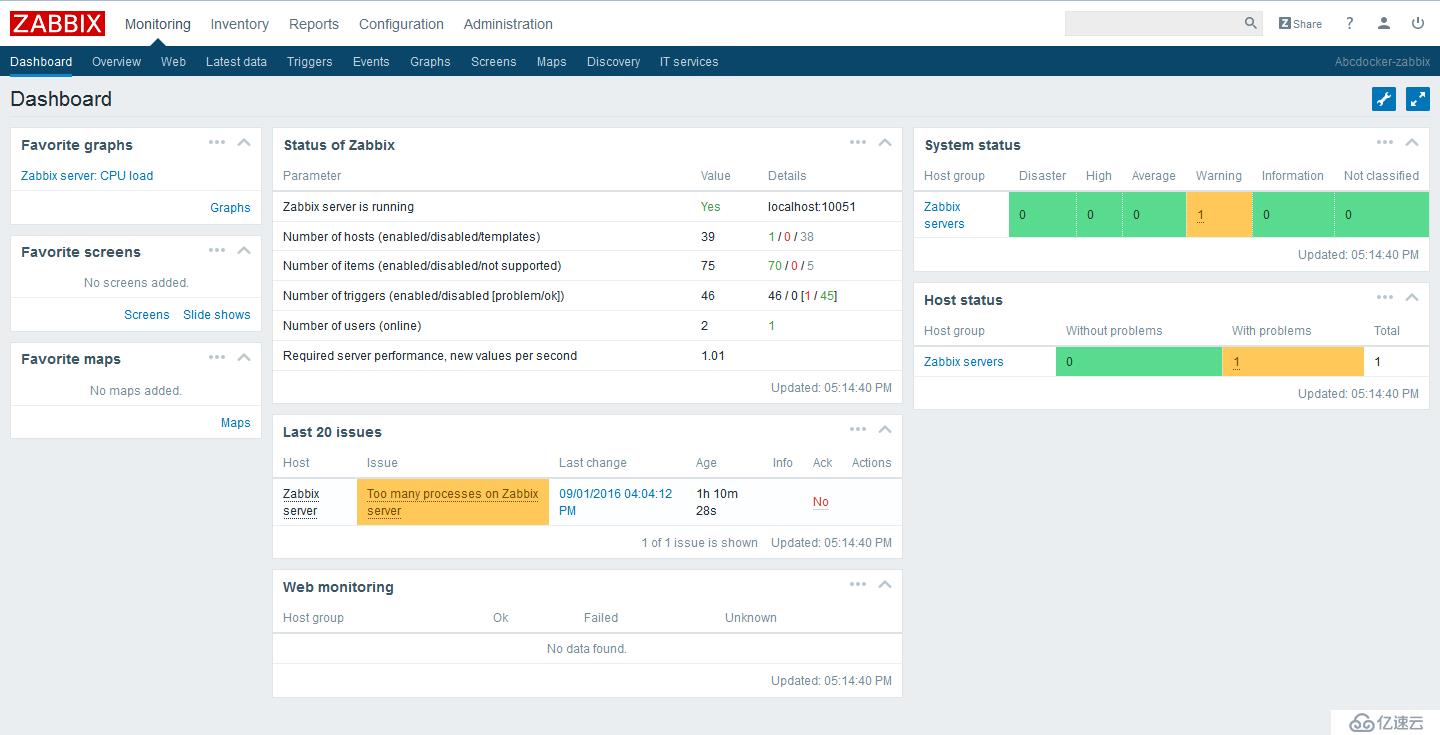Open Favorite screens widget menu dots
Viewport: 1440px width, 735px height.
(217, 249)
